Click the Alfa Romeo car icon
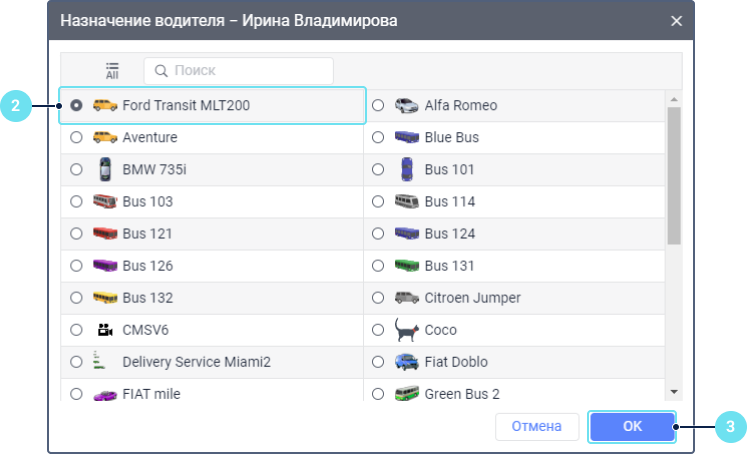Viewport: 747px width, 454px height. (406, 105)
